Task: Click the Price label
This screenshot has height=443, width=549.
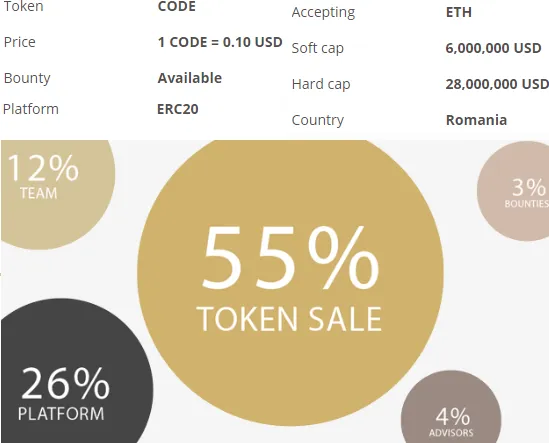Action: coord(20,42)
